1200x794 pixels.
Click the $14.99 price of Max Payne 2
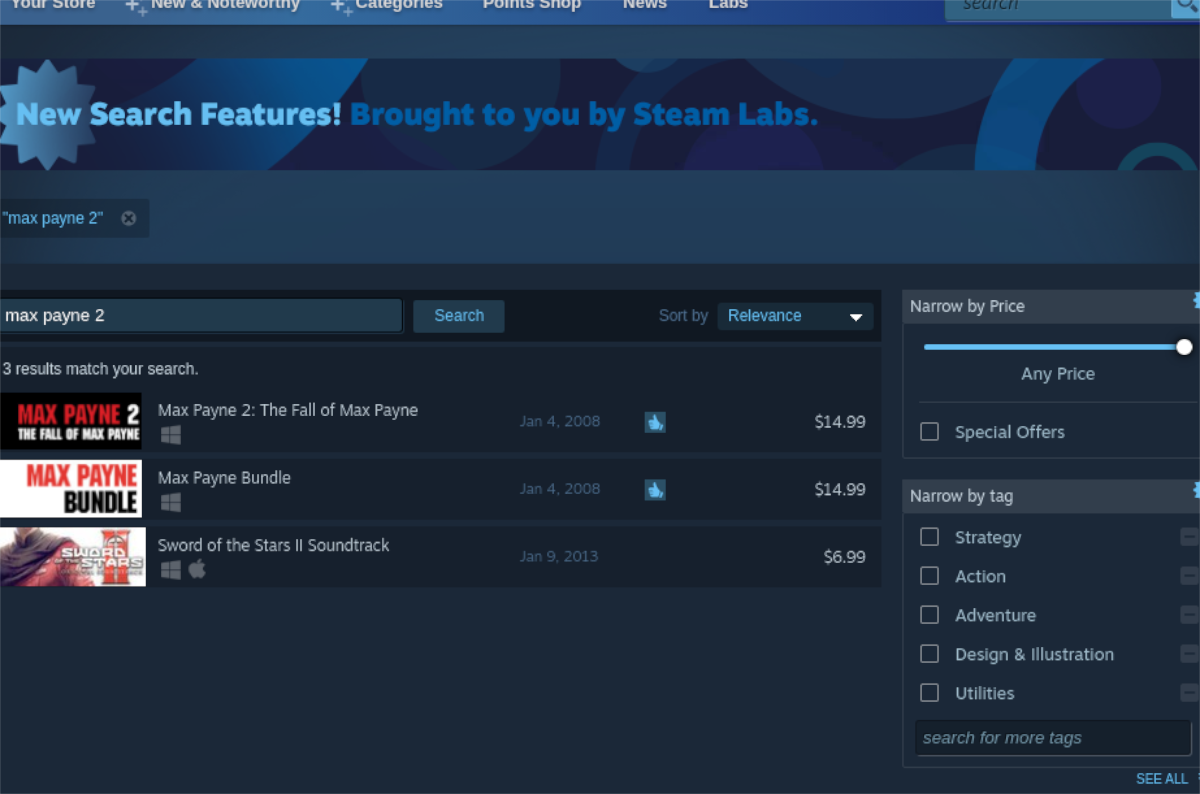pyautogui.click(x=840, y=422)
